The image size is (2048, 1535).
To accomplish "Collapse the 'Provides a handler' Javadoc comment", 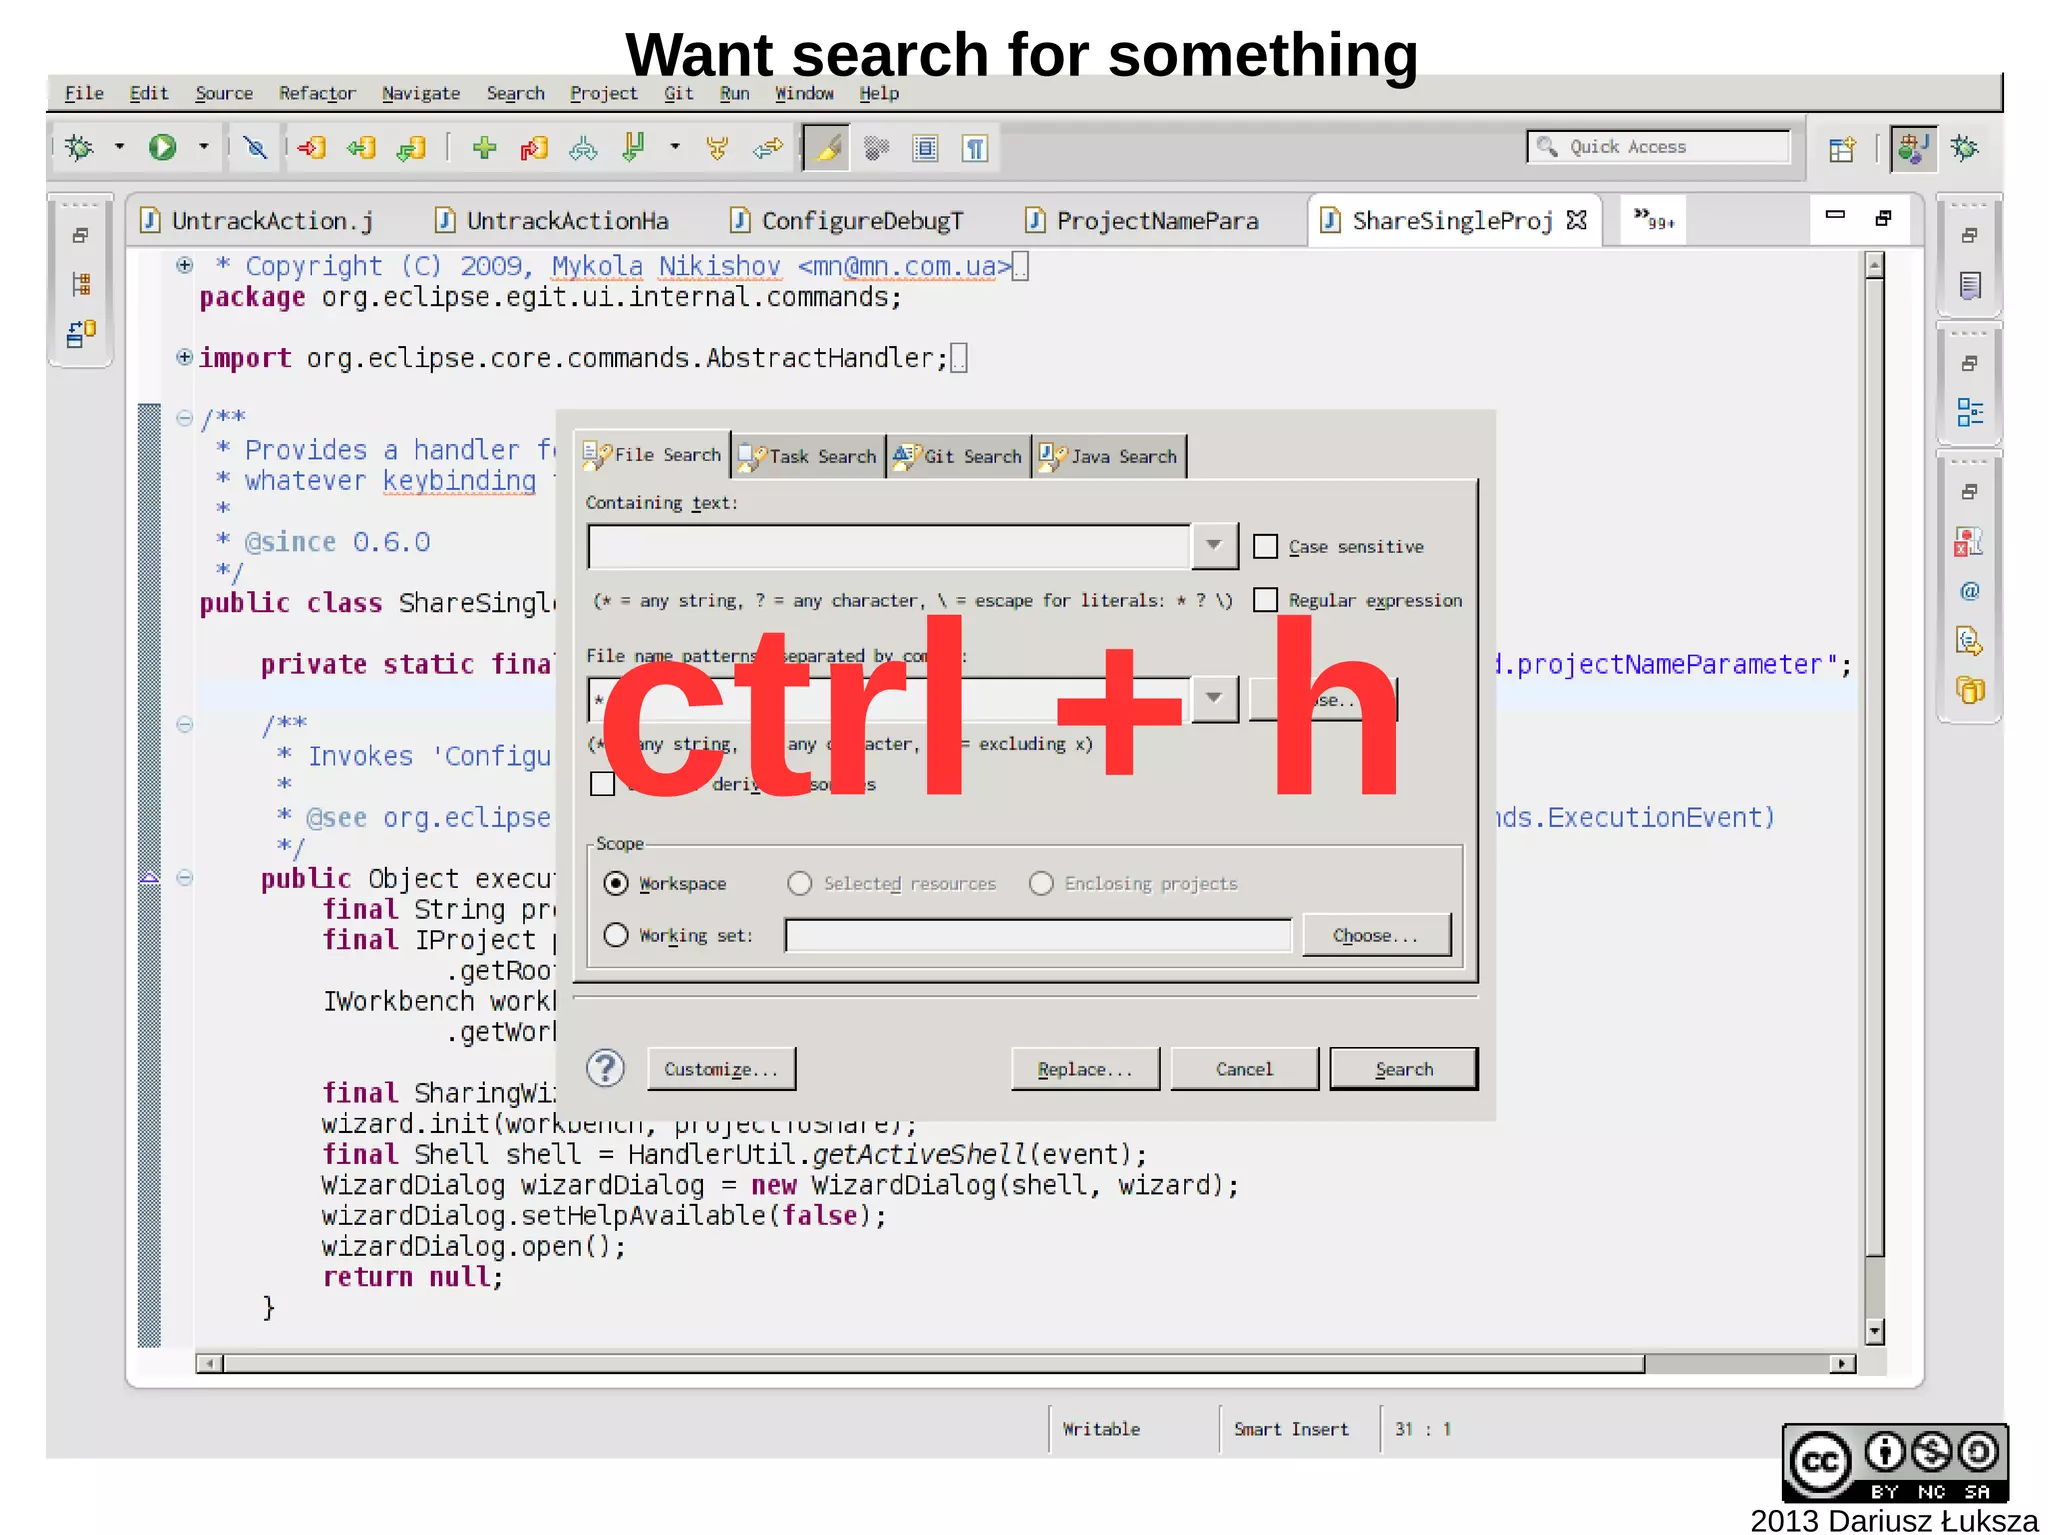I will click(184, 418).
